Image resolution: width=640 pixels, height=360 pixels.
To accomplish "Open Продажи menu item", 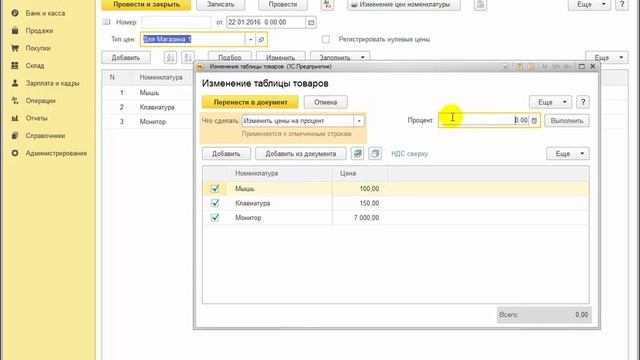I will point(39,31).
